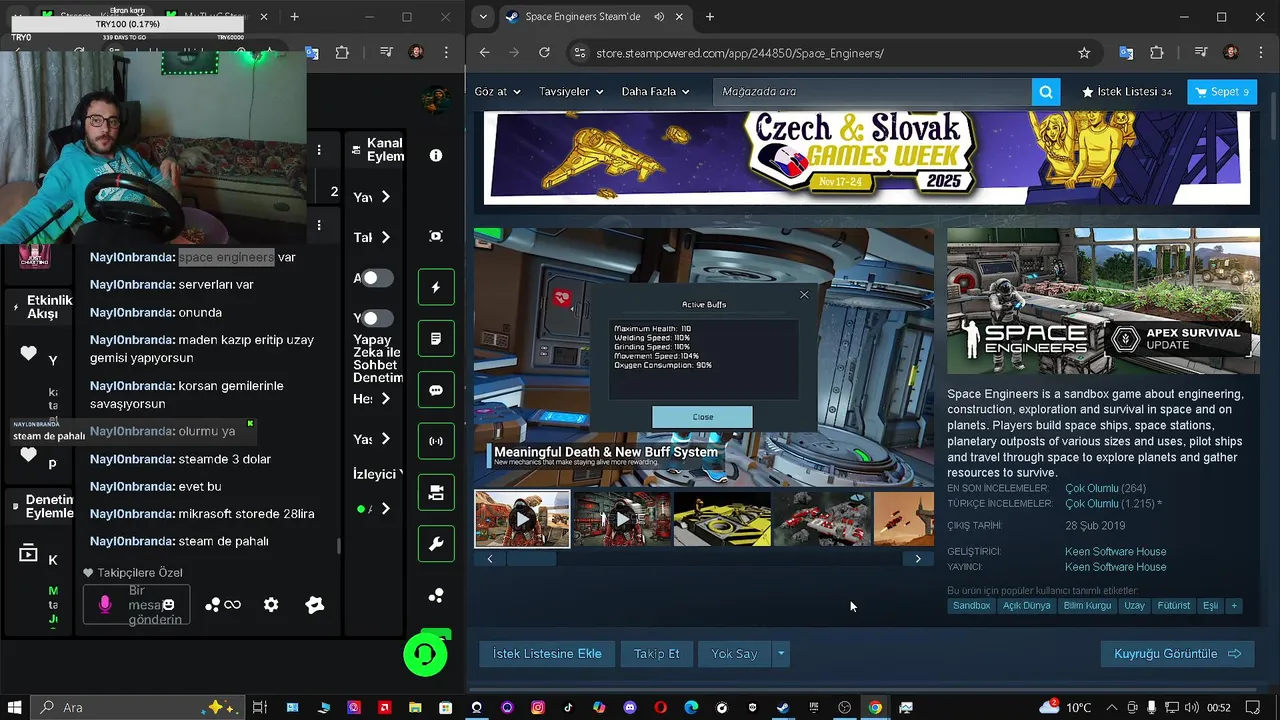
Task: Click the Close button in Active Buffs
Action: (x=702, y=417)
